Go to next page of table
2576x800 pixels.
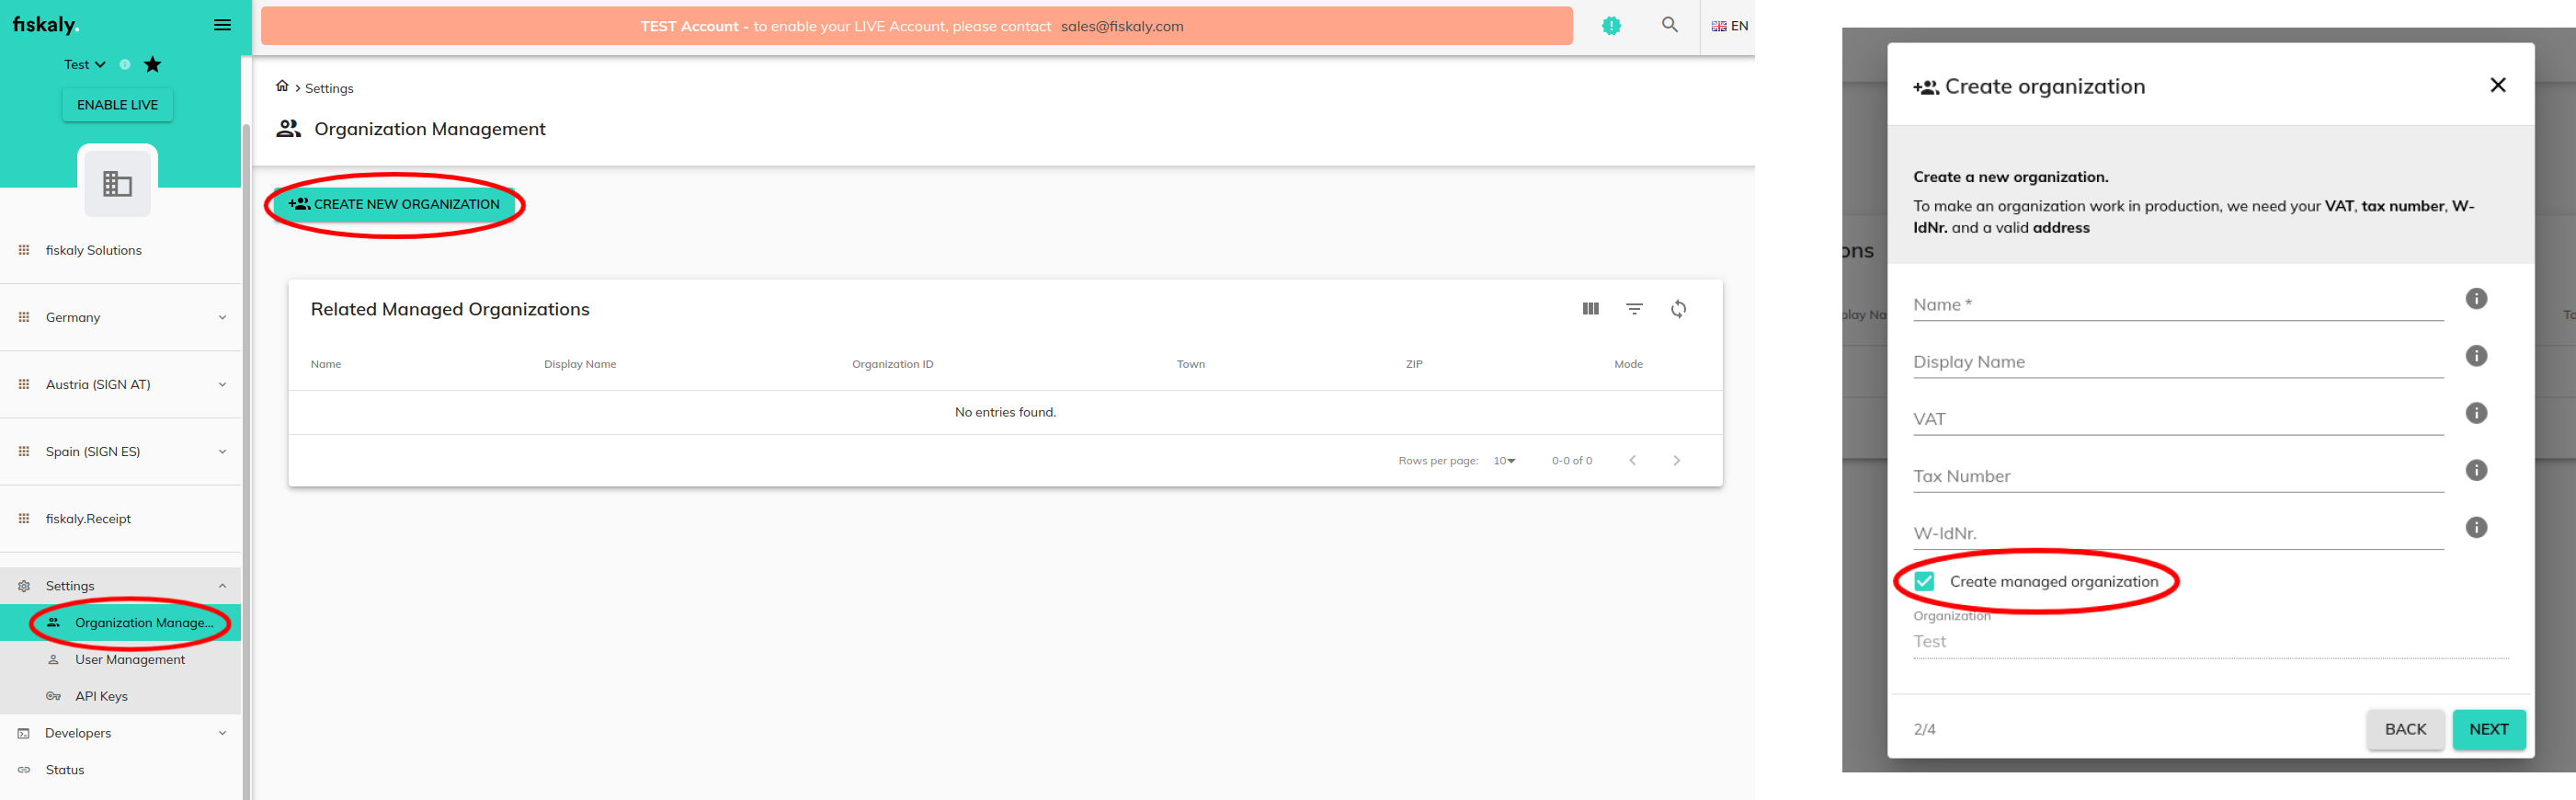pyautogui.click(x=1676, y=461)
